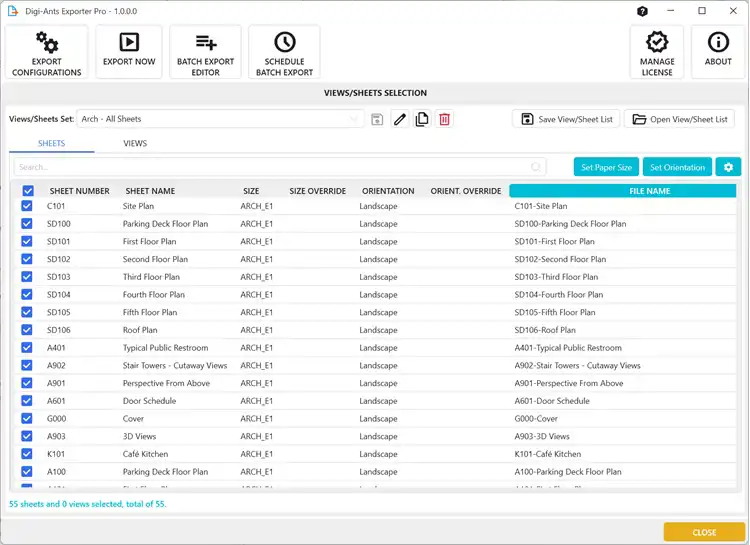Screen dimensions: 750x545
Task: Click the SIZE OVERRIDE column header
Action: [318, 191]
